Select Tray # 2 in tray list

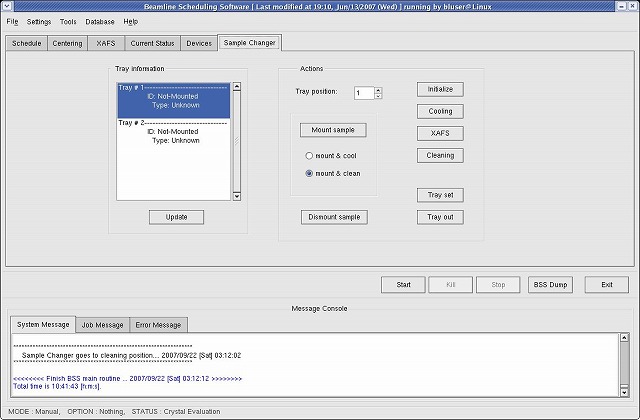[x=174, y=131]
